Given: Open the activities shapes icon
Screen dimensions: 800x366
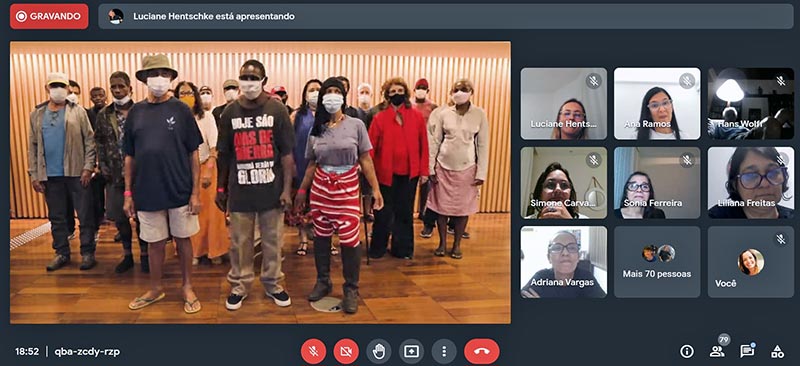Looking at the screenshot, I should point(778,351).
